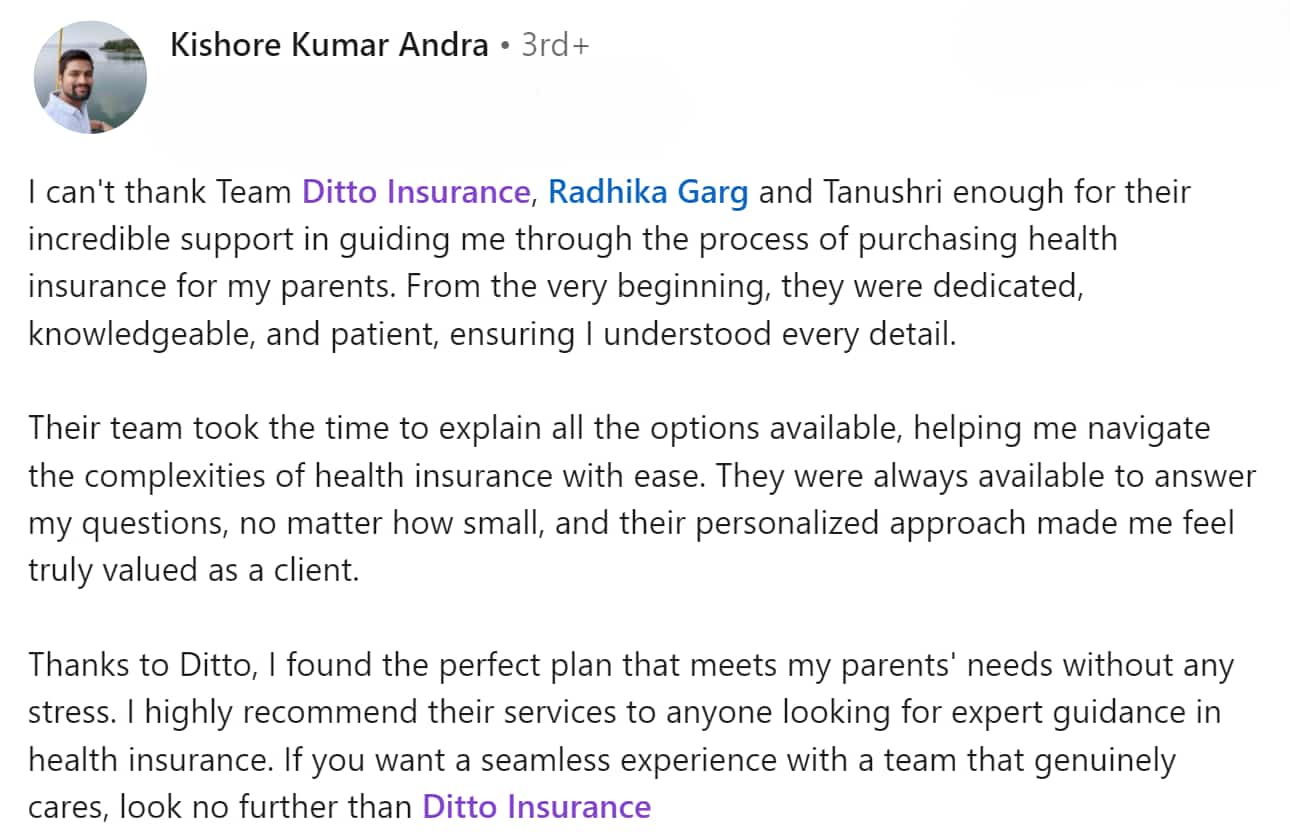Click the line starting 'health insurance. If you want'
The height and width of the screenshot is (832, 1290).
pos(602,760)
